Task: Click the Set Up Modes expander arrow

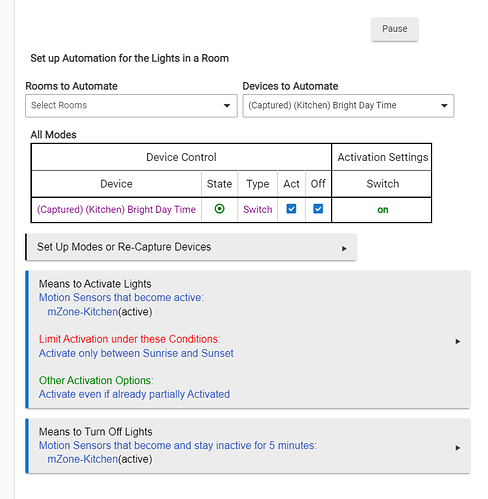Action: tap(344, 249)
